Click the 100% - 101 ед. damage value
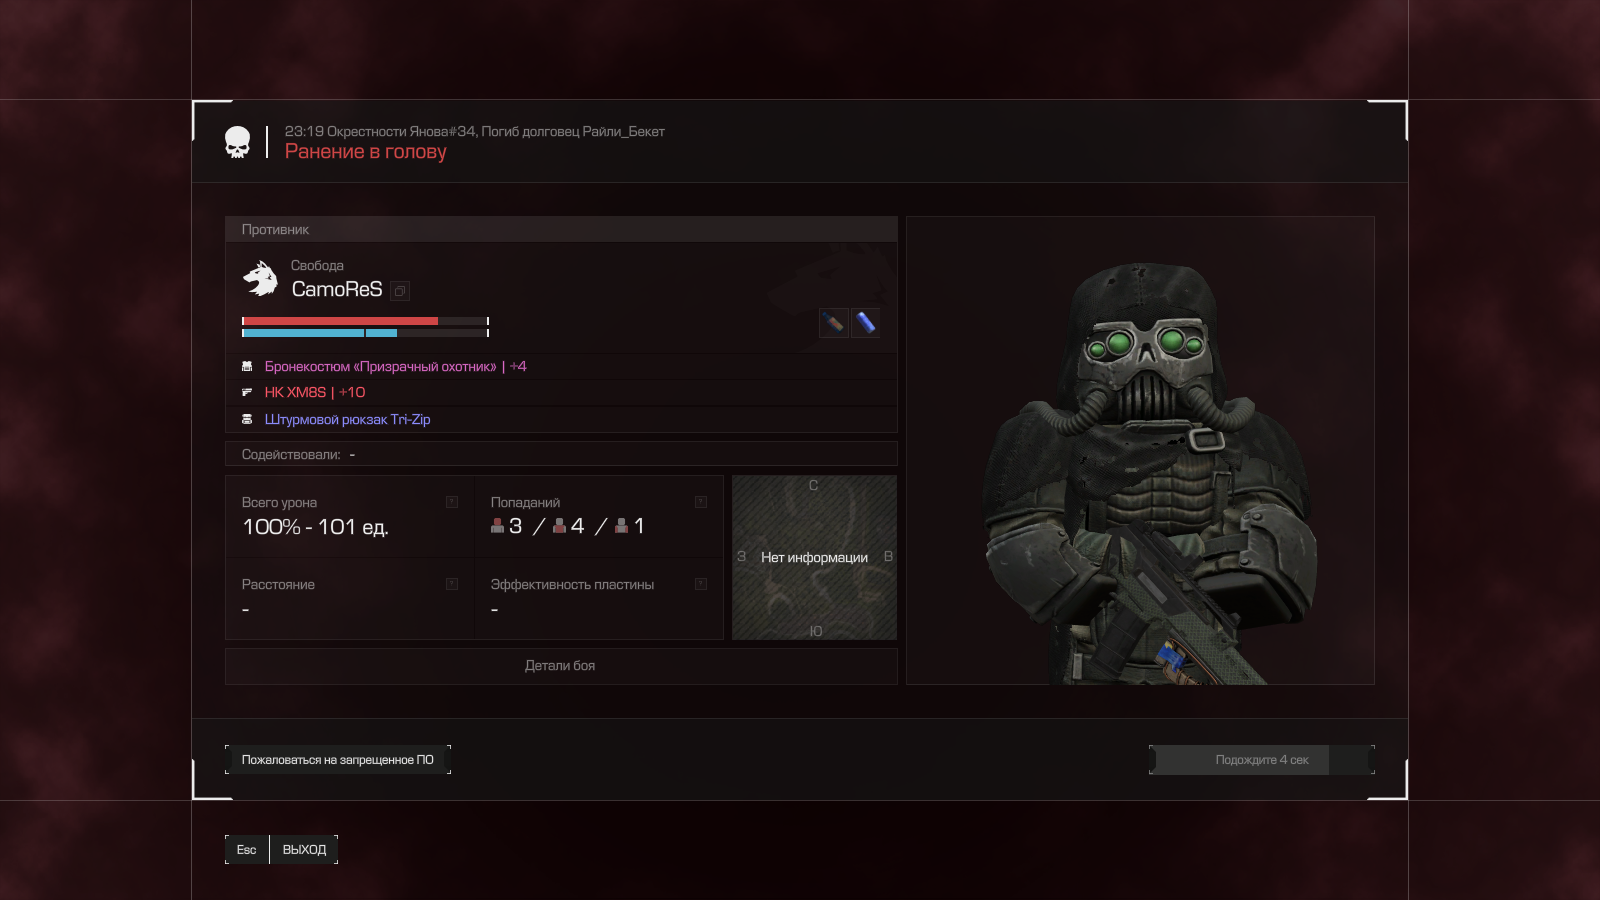This screenshot has width=1600, height=900. [315, 527]
